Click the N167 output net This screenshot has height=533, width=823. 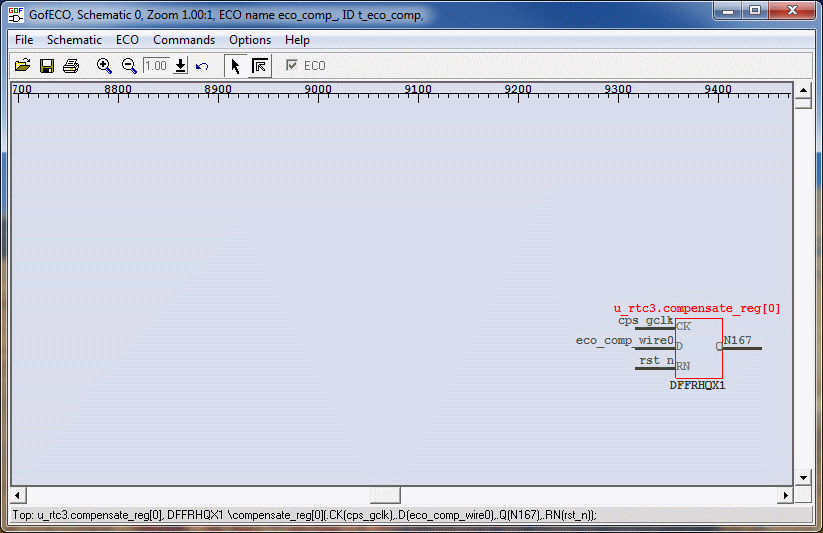[742, 347]
